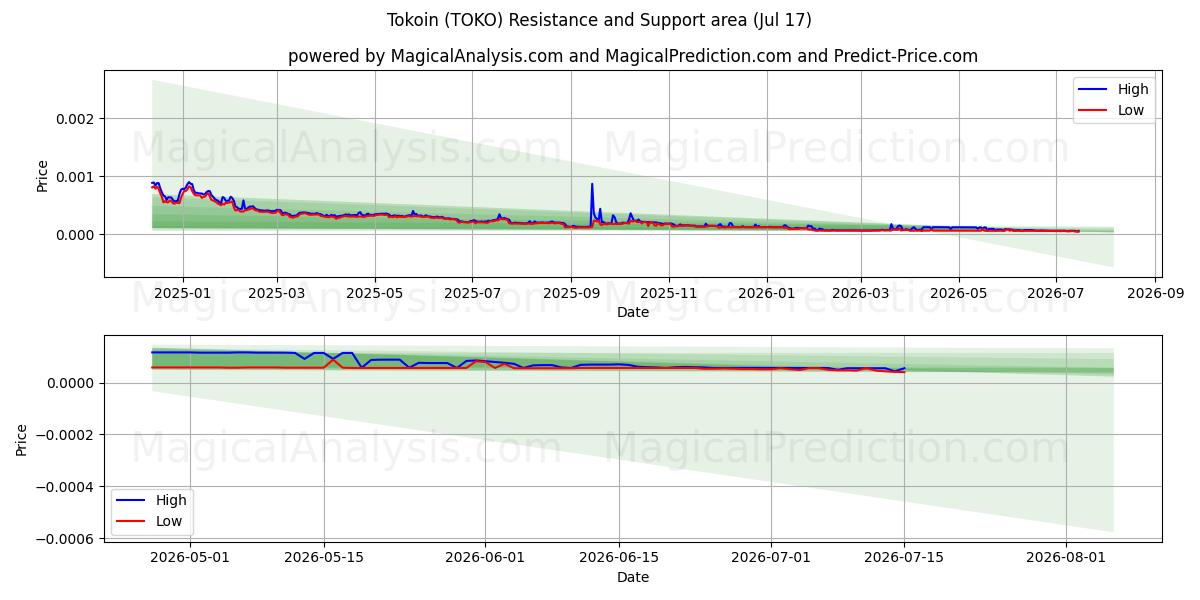Click the '2025-03' x-axis tick label
The width and height of the screenshot is (1200, 600).
(277, 294)
